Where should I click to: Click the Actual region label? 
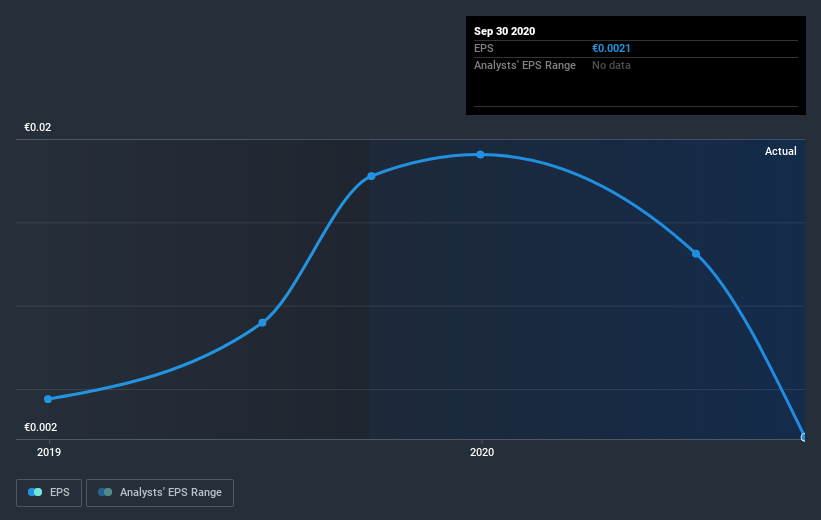pyautogui.click(x=780, y=151)
